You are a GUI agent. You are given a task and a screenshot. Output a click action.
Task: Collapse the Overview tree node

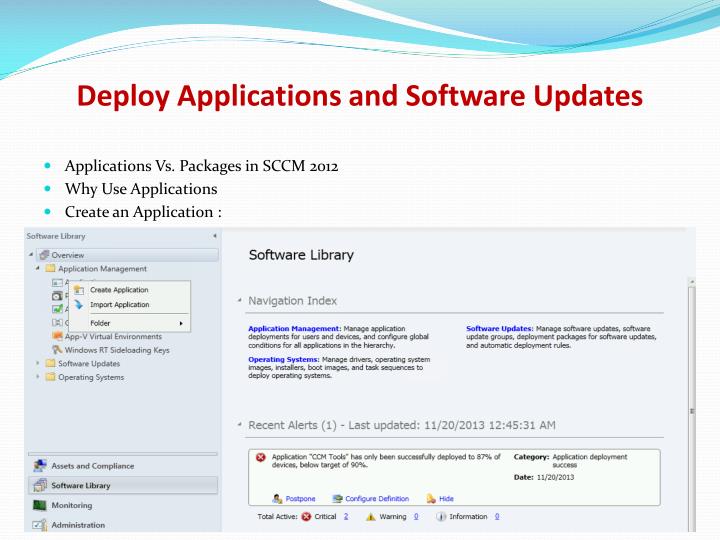point(31,254)
